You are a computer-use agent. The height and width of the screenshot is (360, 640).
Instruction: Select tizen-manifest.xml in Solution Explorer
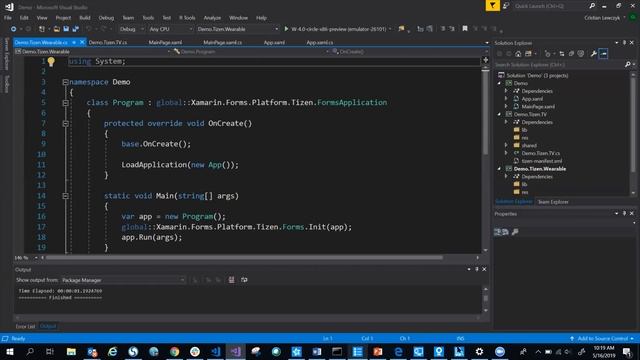click(542, 161)
